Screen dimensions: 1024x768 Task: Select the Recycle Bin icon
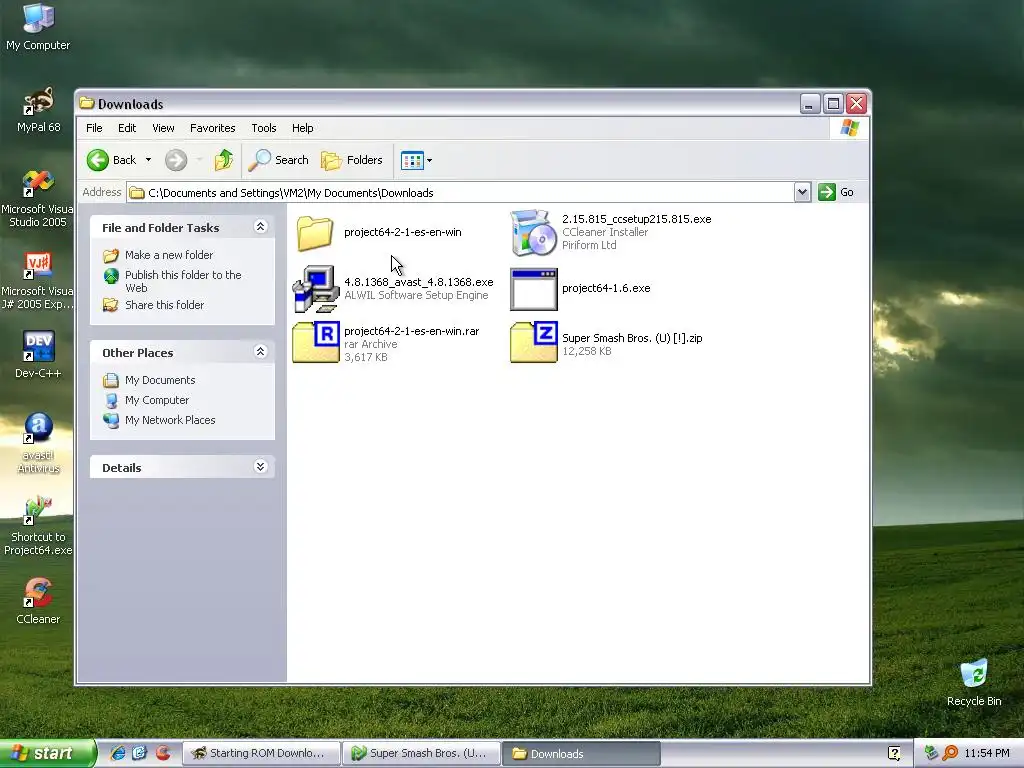point(974,682)
